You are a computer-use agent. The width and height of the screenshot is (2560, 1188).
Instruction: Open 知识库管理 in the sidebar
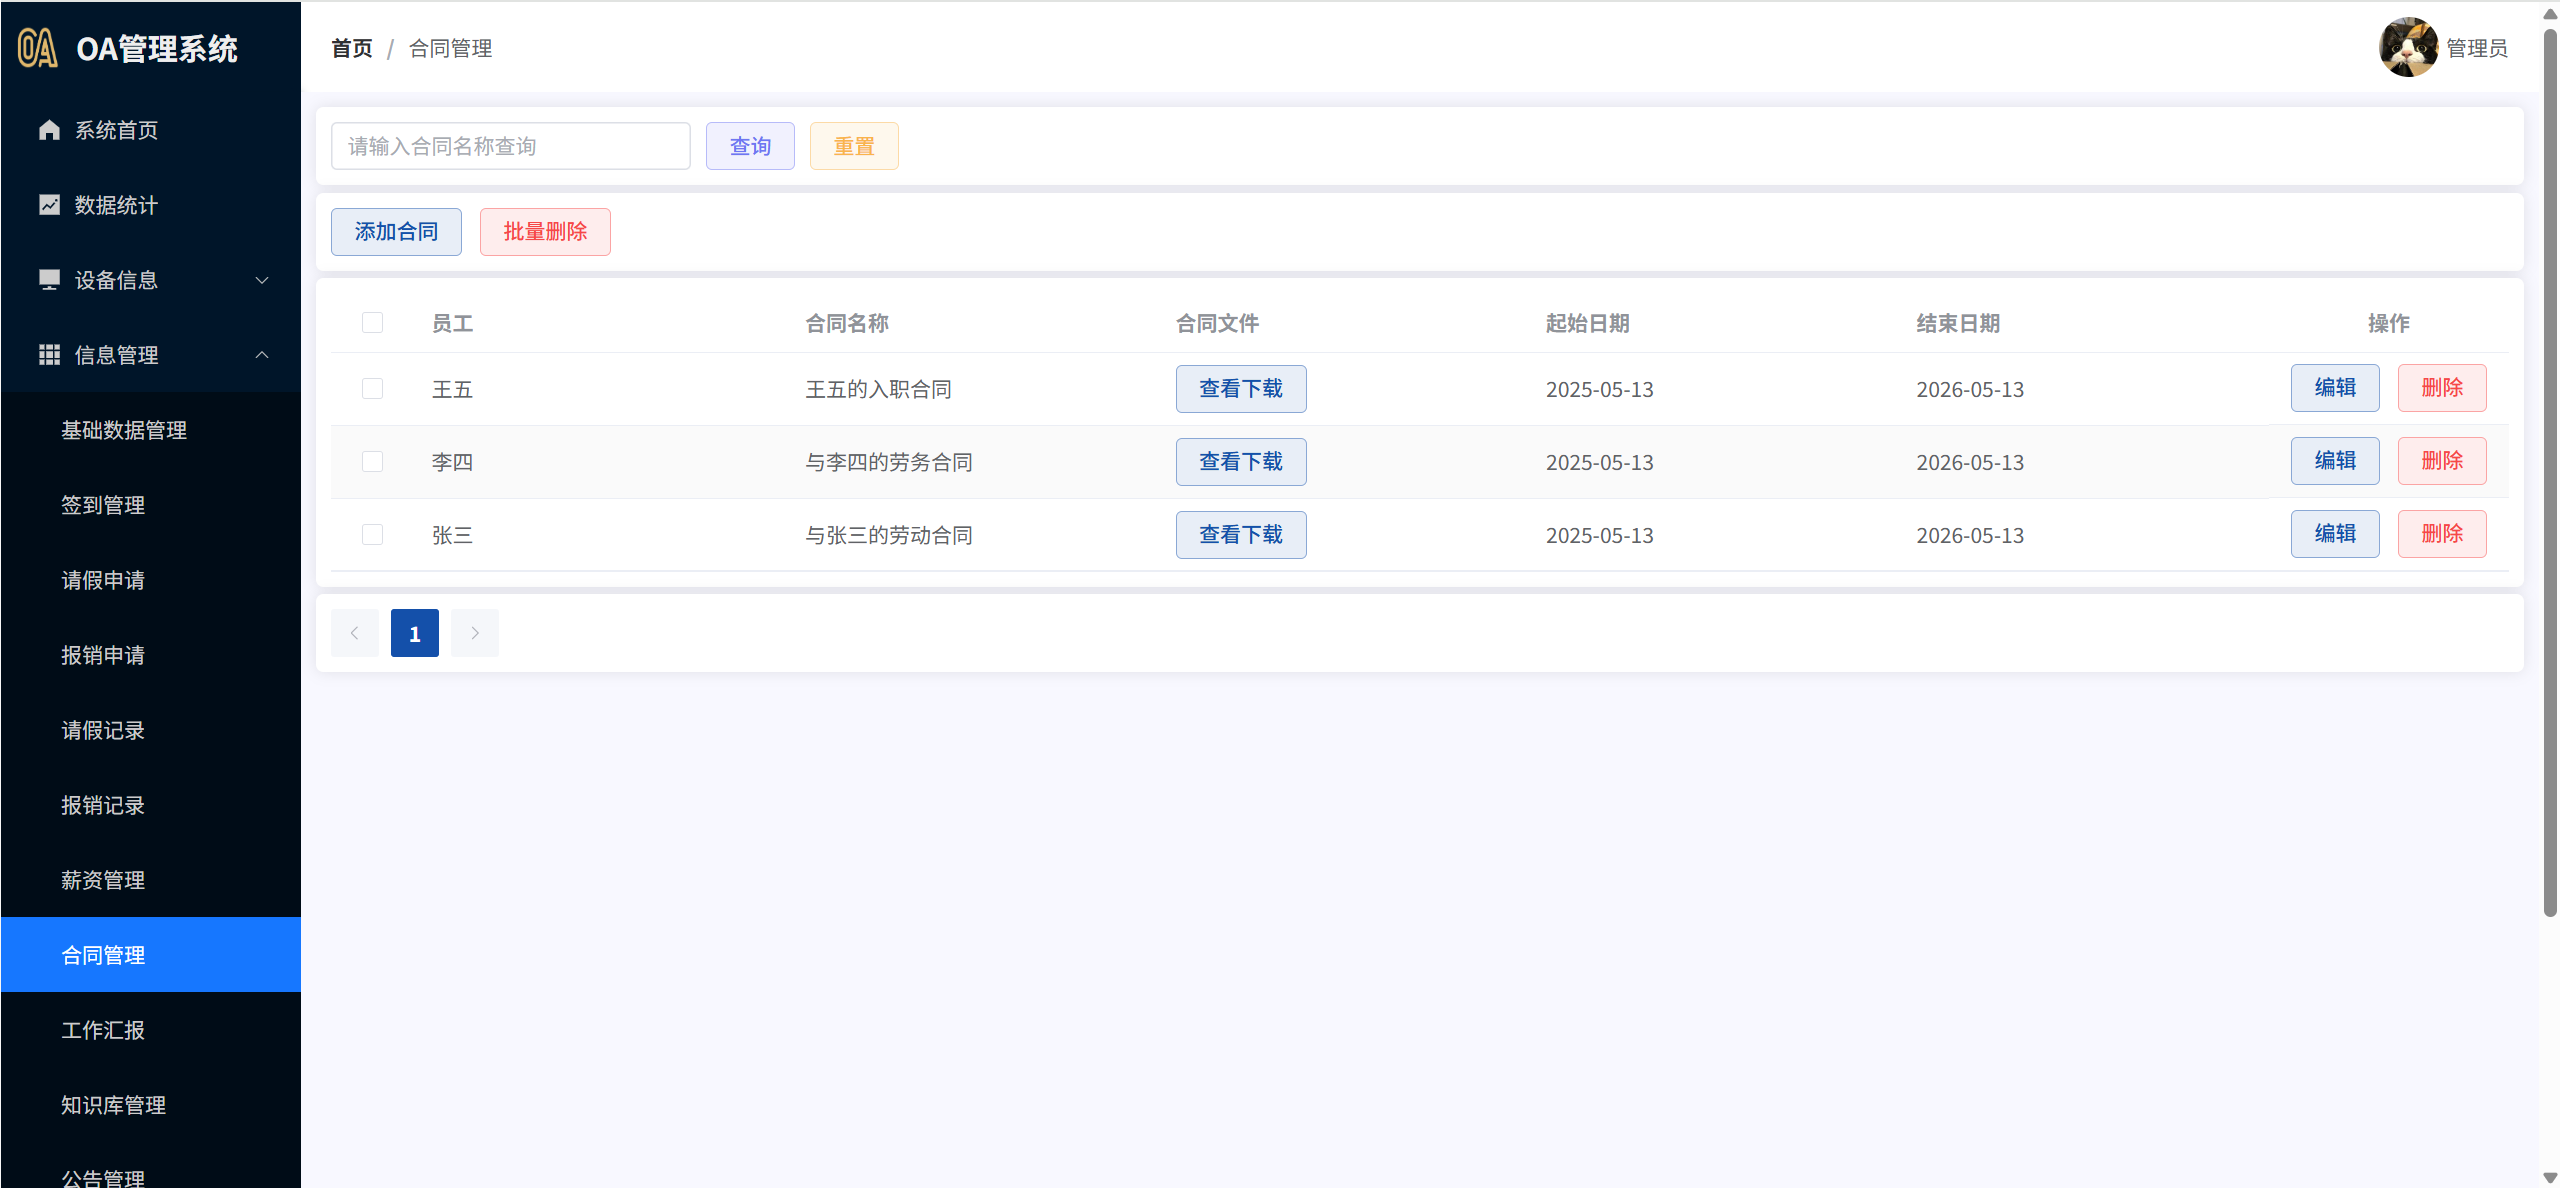113,1105
